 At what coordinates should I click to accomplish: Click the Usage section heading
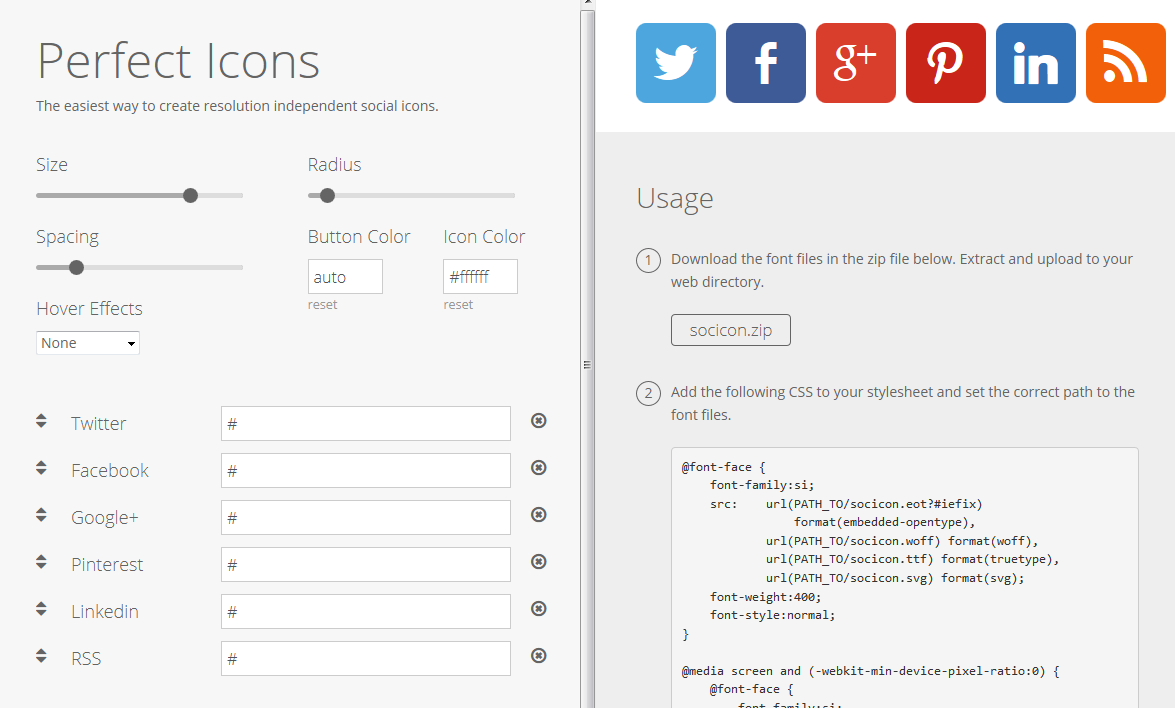coord(675,198)
